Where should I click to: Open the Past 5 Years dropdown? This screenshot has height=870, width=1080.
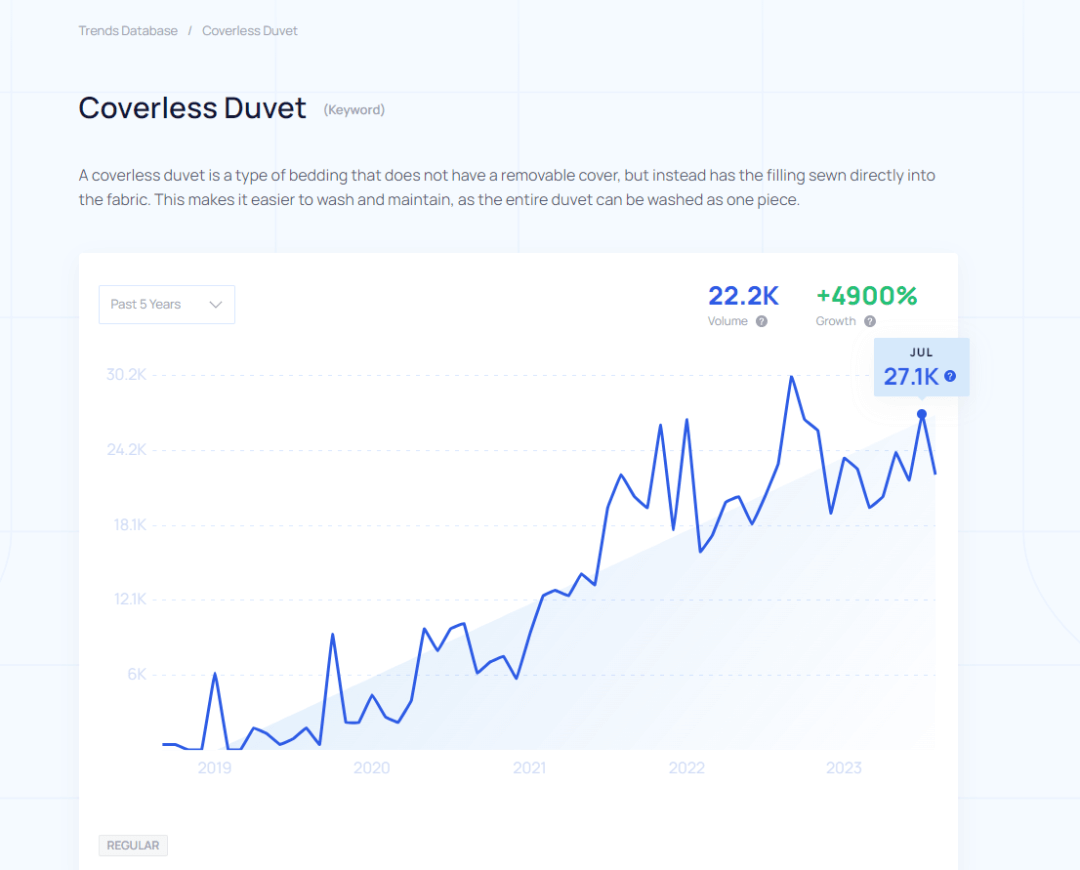point(166,305)
